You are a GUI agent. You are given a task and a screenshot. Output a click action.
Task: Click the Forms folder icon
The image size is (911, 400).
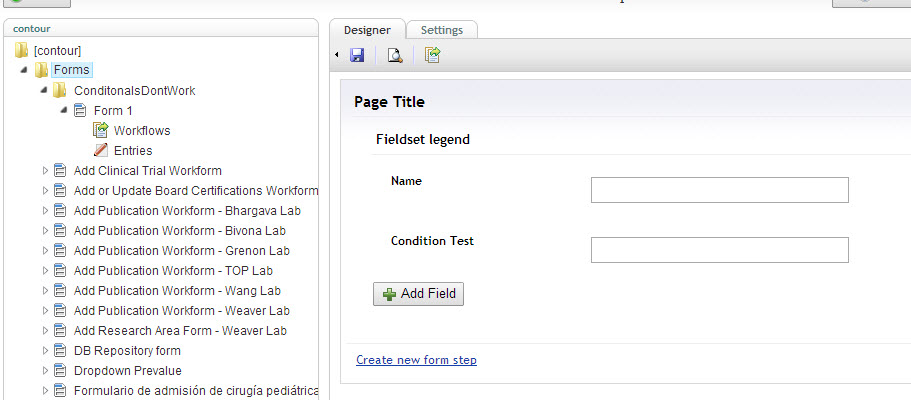41,70
